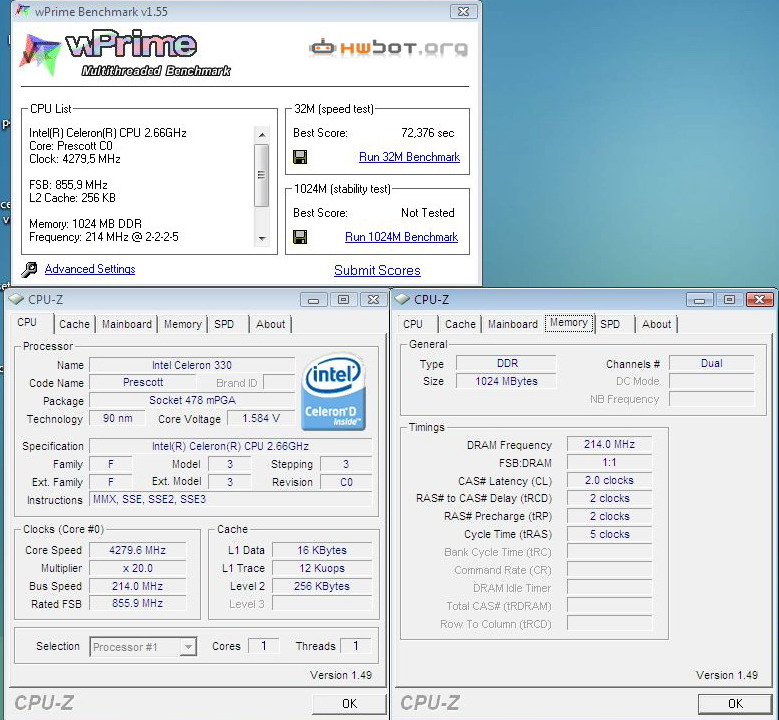Viewport: 779px width, 720px height.
Task: Click the Core Speed value 4279.6 MHz
Action: coord(138,550)
